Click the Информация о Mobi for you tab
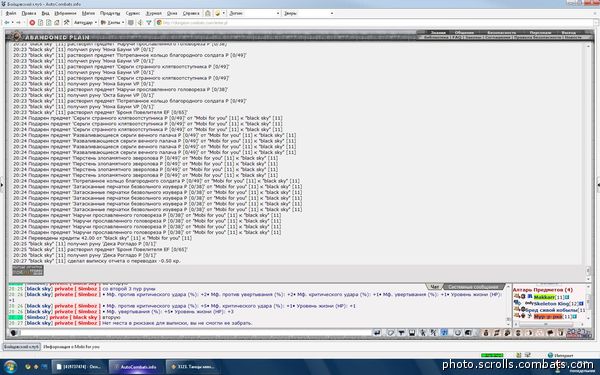 tap(71, 347)
